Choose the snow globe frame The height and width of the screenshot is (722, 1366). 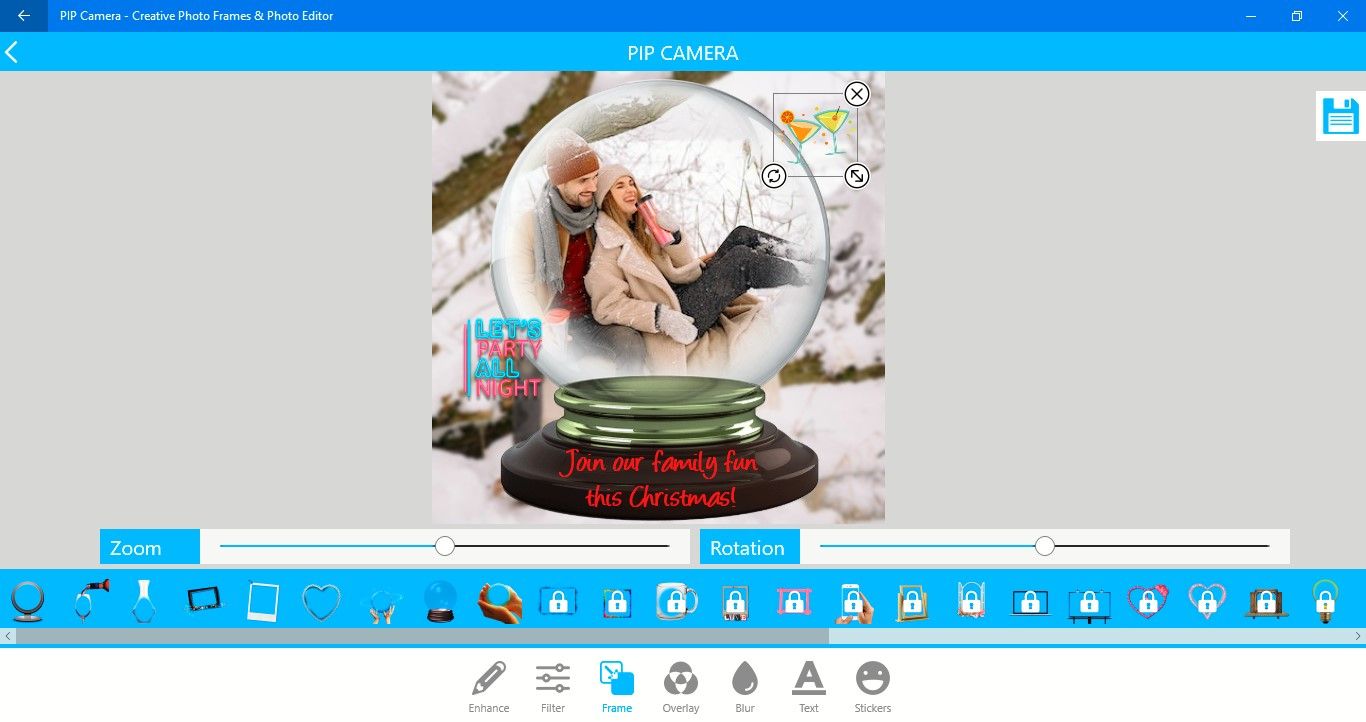440,602
